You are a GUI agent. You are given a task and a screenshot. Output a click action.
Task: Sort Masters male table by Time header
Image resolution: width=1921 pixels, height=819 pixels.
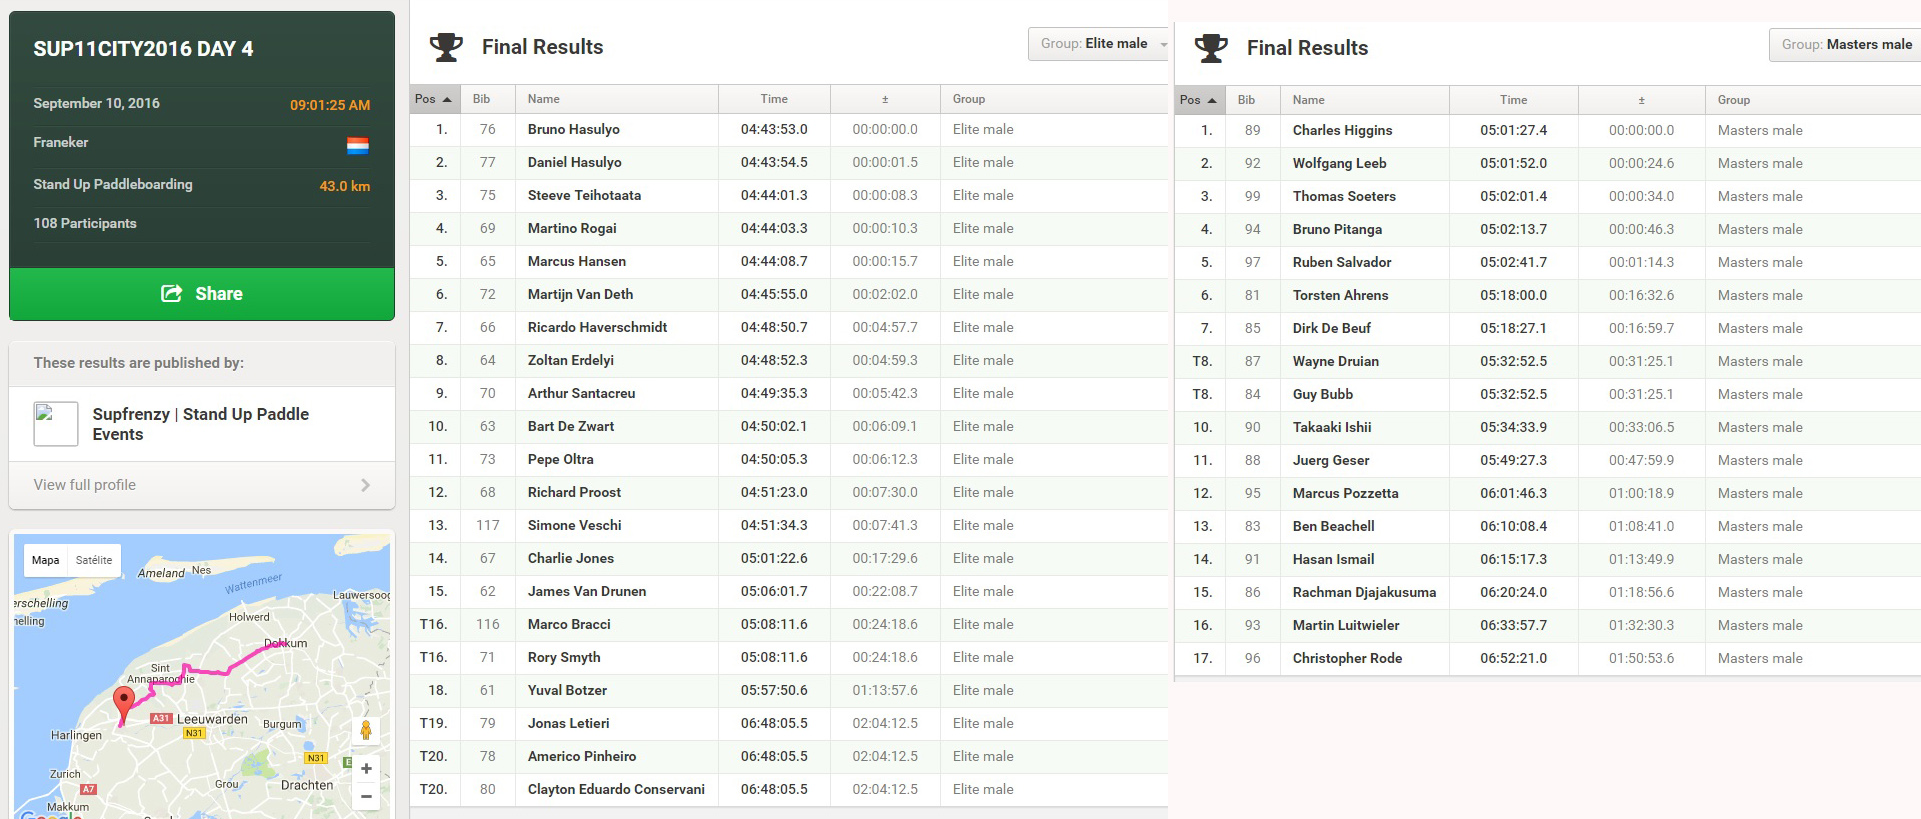coord(1514,100)
